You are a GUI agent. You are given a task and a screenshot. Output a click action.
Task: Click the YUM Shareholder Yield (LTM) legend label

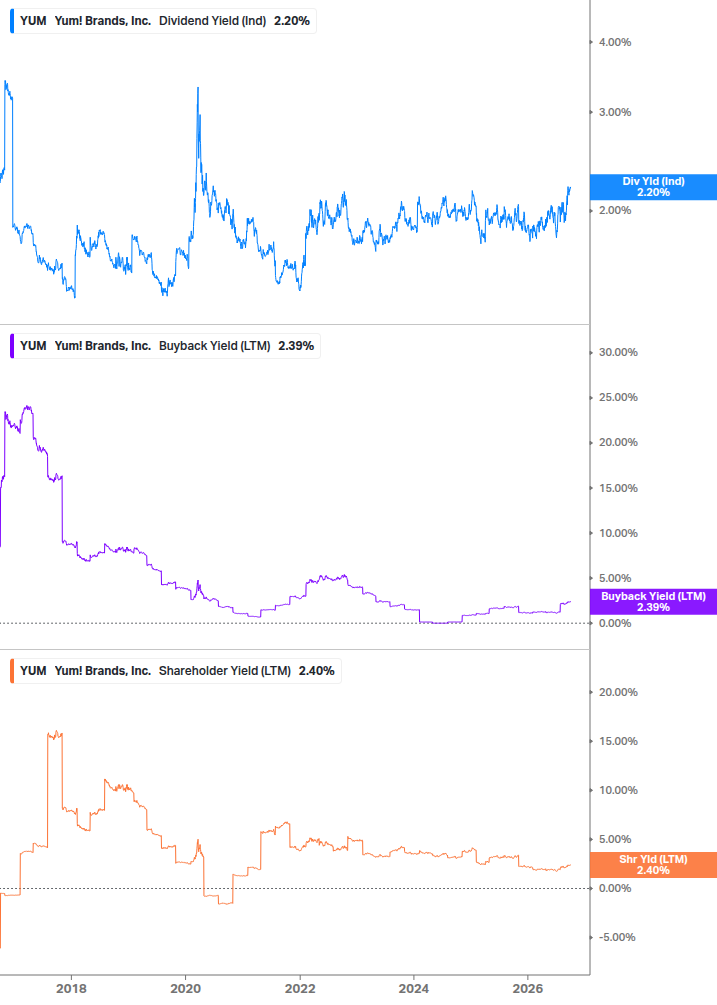pyautogui.click(x=176, y=671)
